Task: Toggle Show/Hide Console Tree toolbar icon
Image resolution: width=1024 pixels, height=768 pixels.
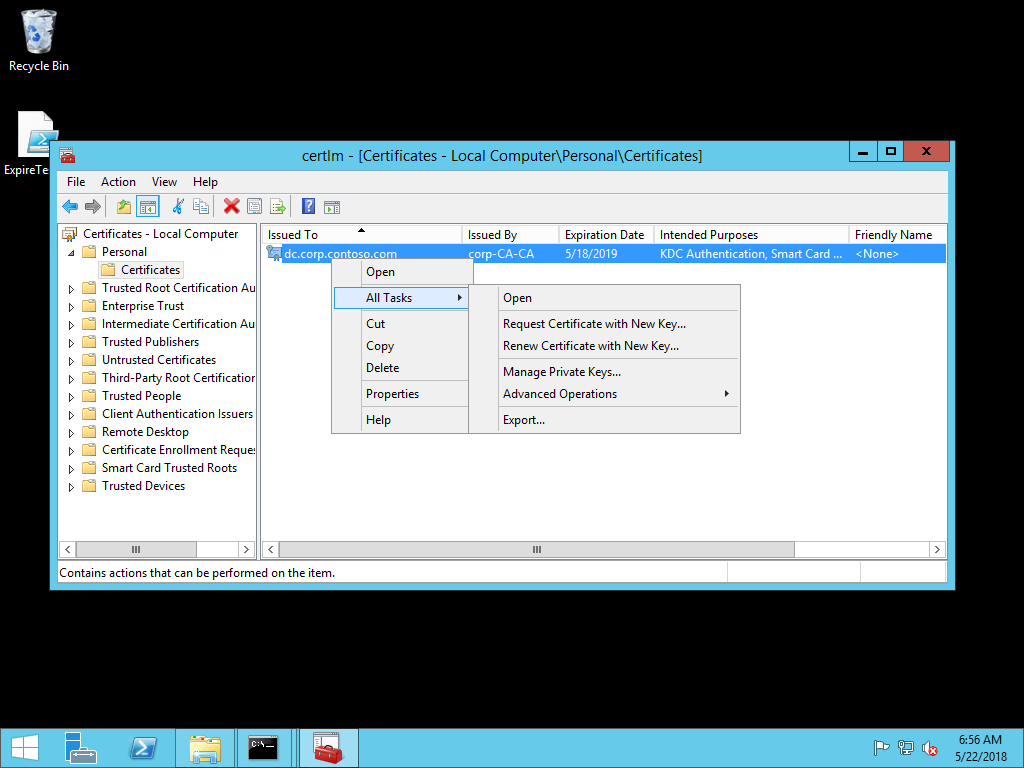Action: pyautogui.click(x=148, y=207)
